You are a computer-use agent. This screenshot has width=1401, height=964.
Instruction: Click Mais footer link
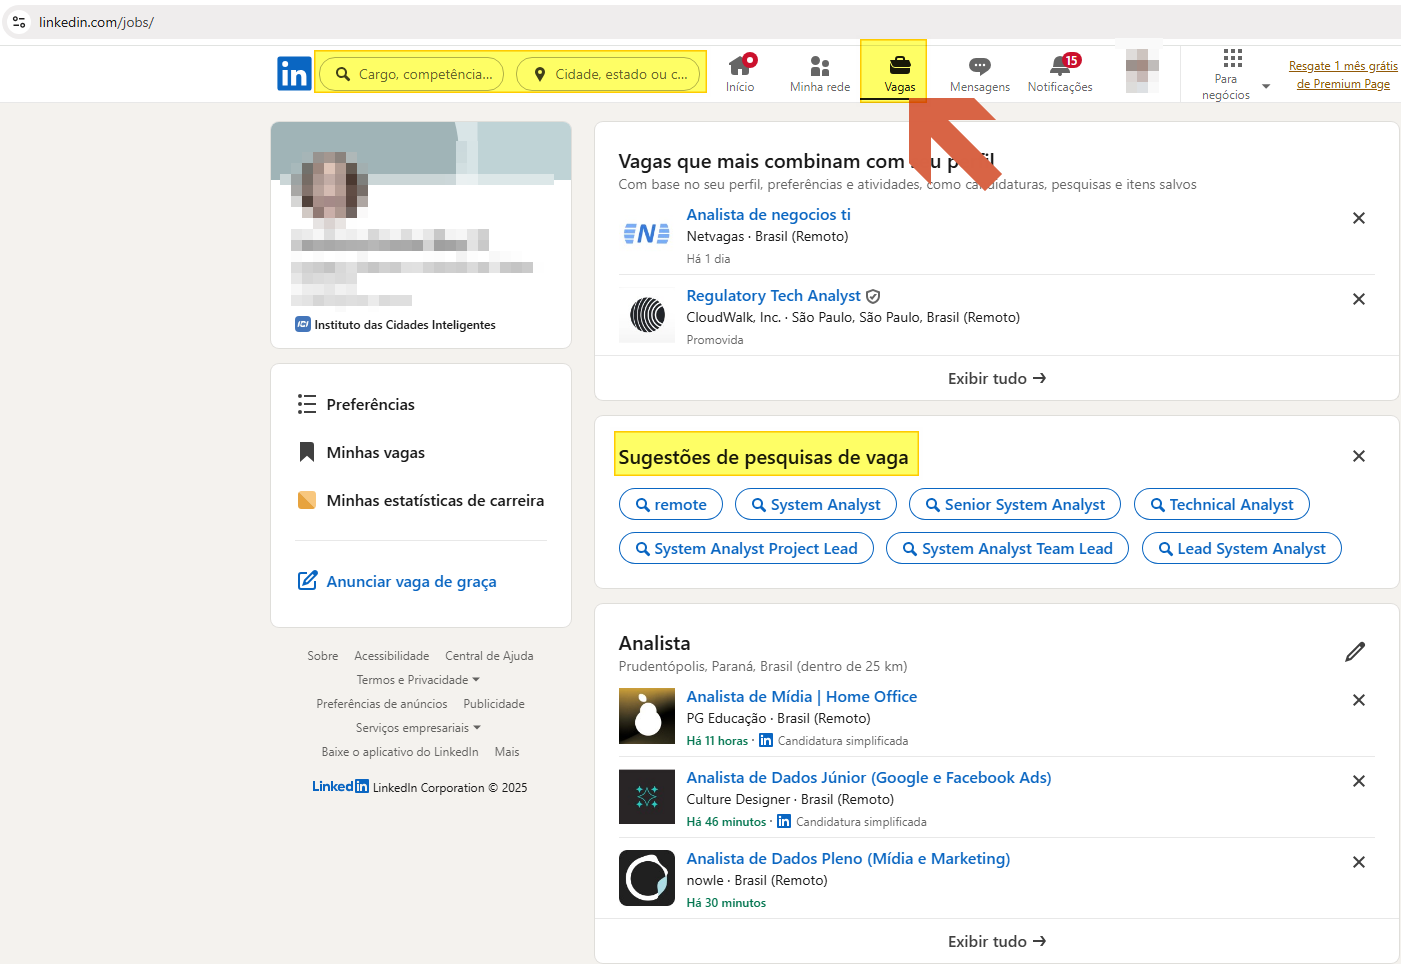507,752
